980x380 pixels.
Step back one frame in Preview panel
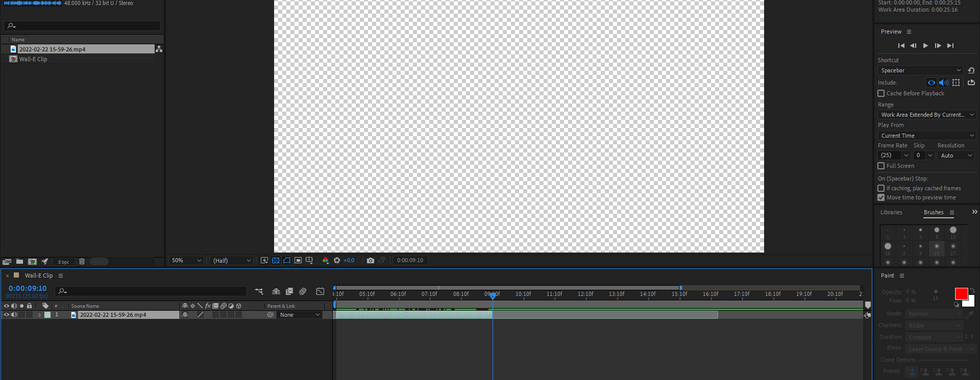[913, 46]
